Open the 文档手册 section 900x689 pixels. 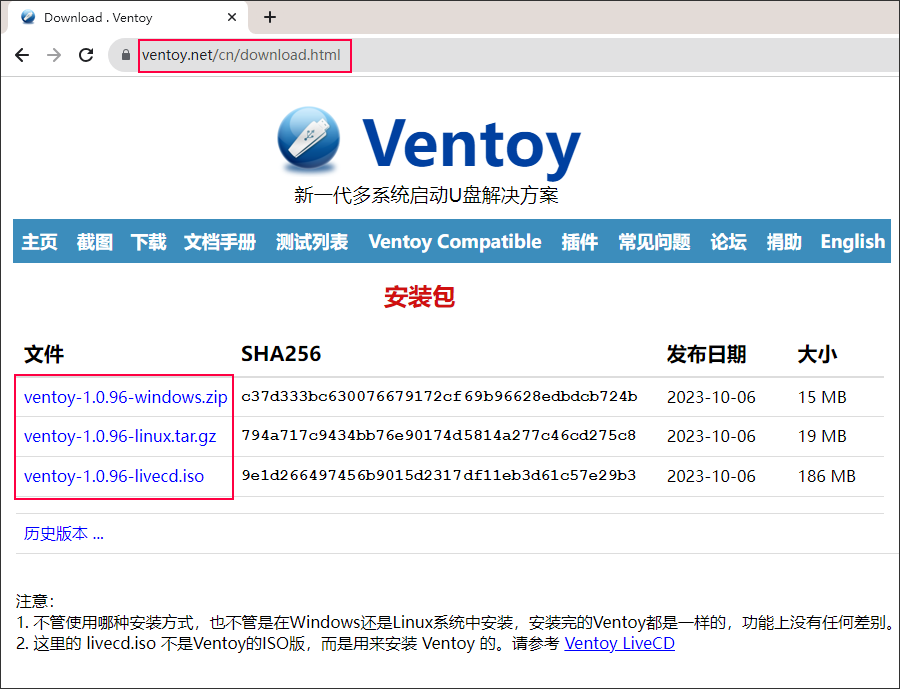click(x=219, y=241)
